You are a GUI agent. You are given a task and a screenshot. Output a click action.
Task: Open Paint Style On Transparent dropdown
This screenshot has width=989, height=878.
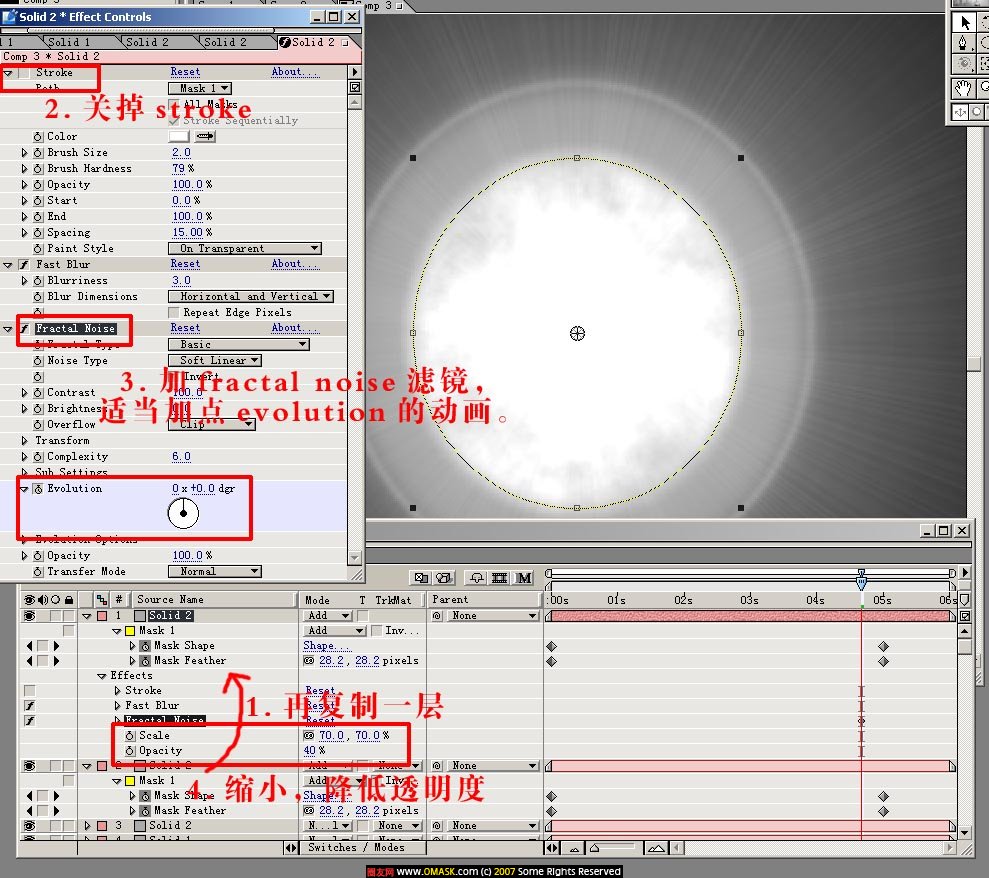tap(245, 249)
